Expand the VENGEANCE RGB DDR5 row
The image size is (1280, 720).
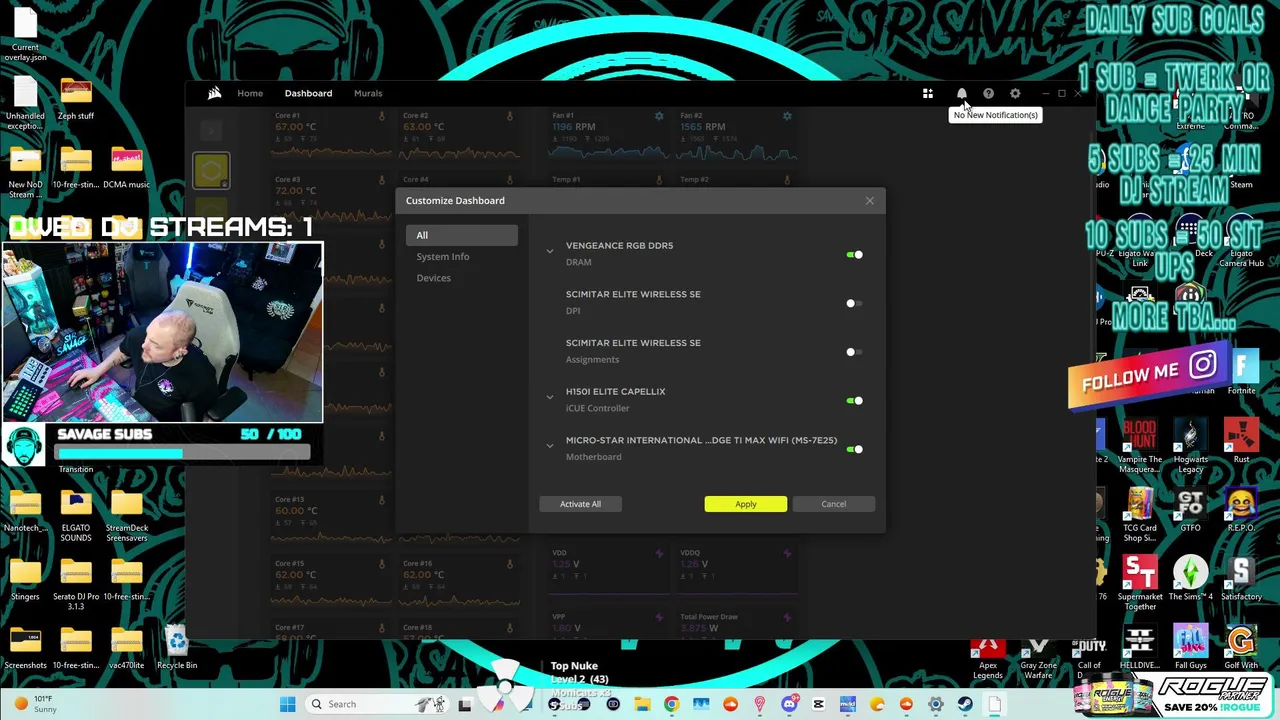(550, 251)
